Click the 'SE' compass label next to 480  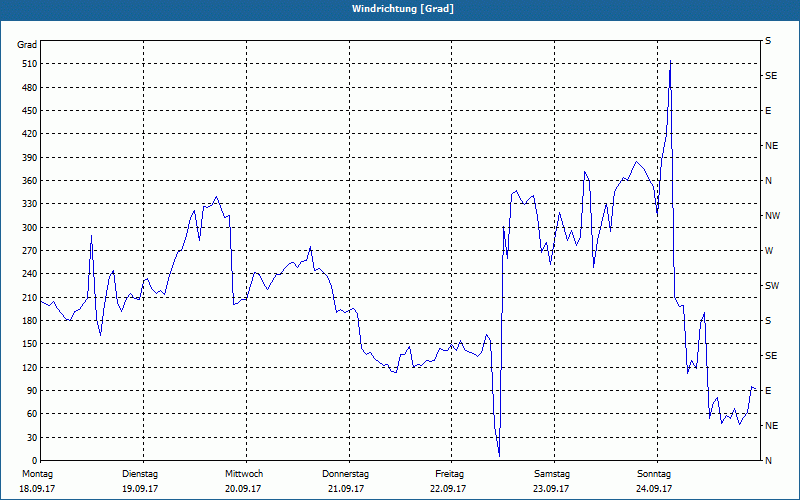771,76
